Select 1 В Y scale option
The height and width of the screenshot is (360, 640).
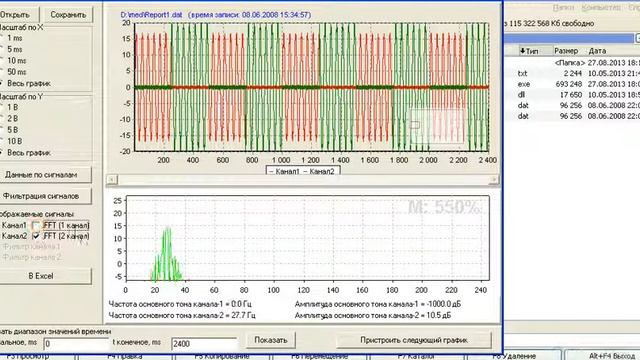click(10, 107)
